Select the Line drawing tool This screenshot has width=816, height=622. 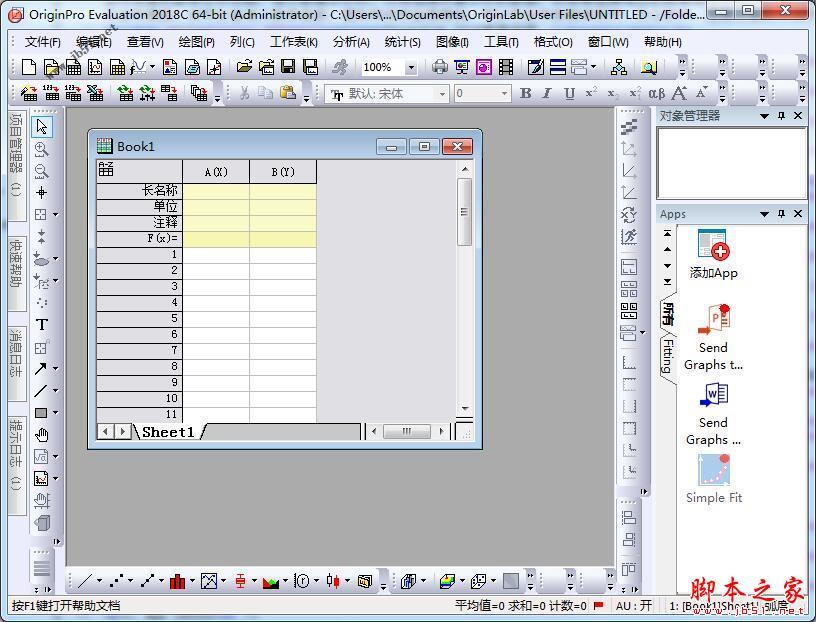(41, 390)
